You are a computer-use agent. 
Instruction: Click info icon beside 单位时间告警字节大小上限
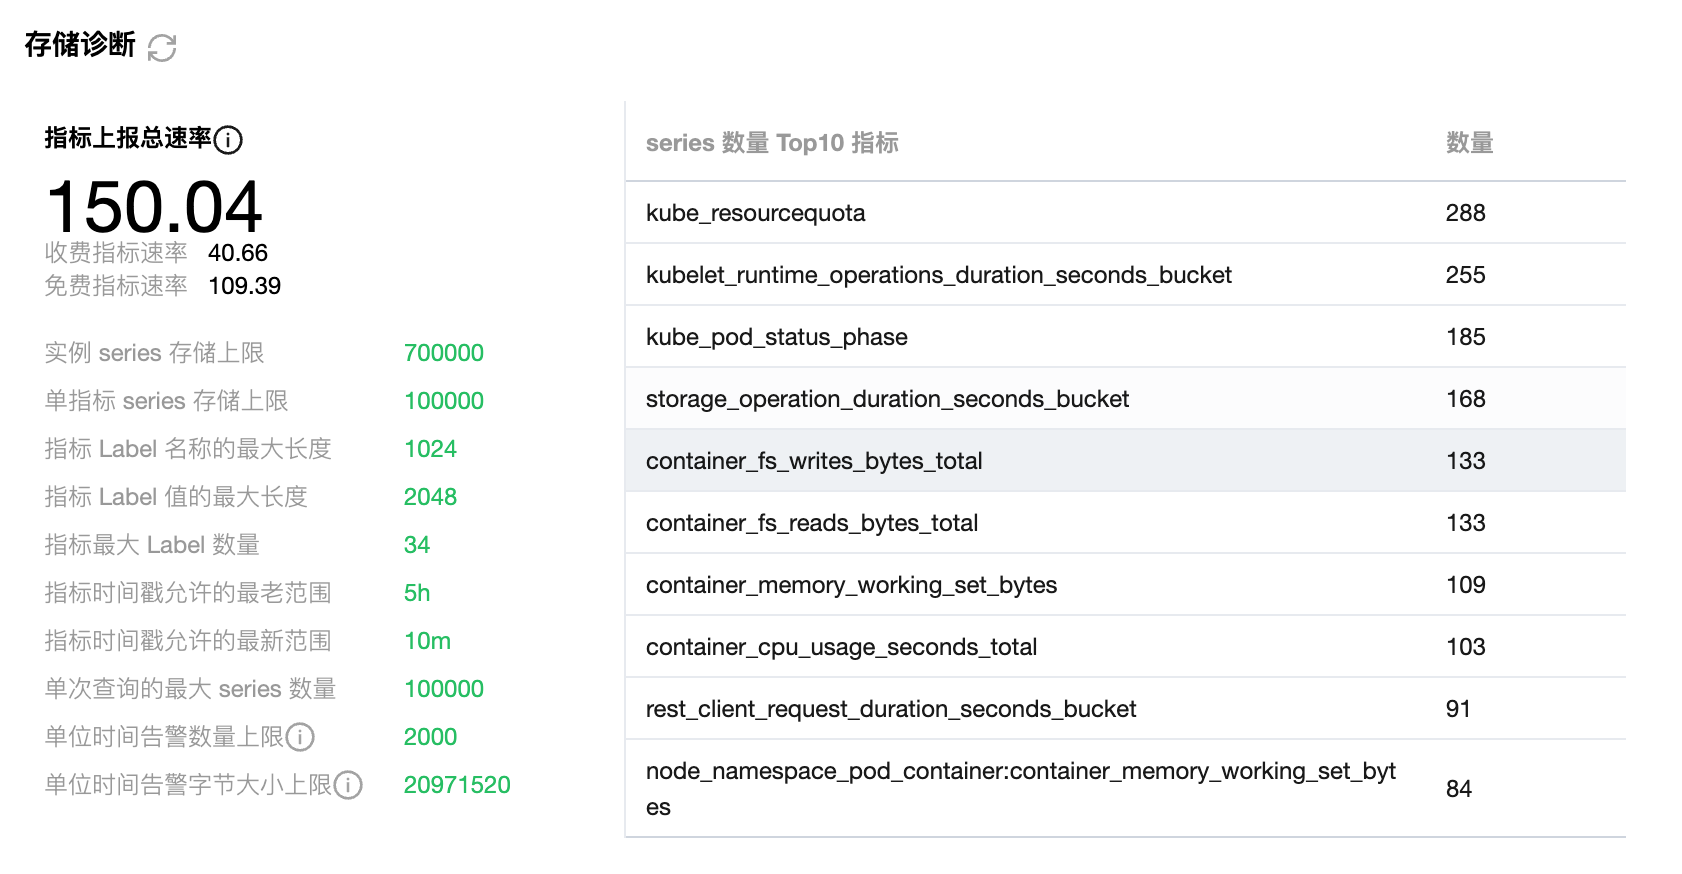tap(348, 785)
